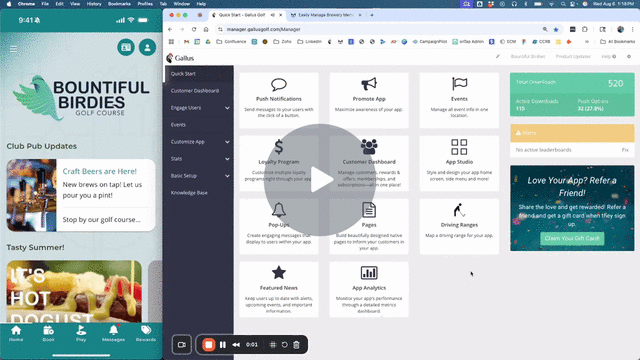Open the Help link in Gallus header
This screenshot has height=360, width=640.
608,56
